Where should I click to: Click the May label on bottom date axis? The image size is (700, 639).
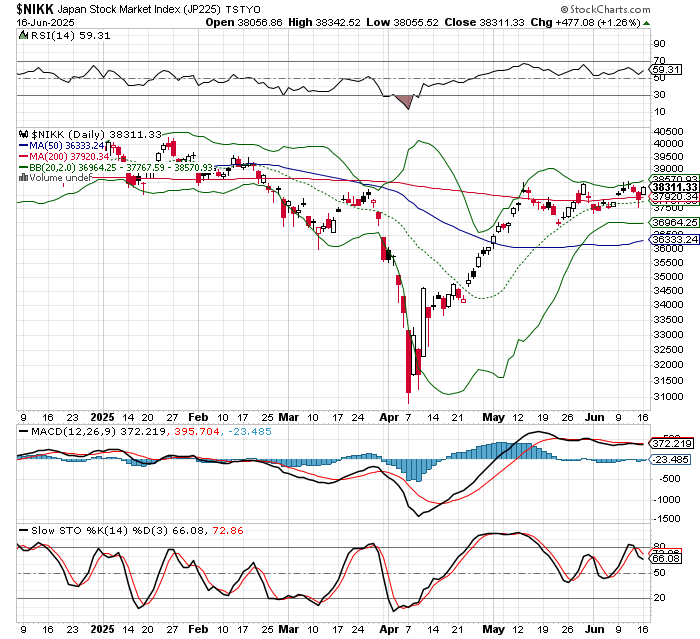coord(493,630)
